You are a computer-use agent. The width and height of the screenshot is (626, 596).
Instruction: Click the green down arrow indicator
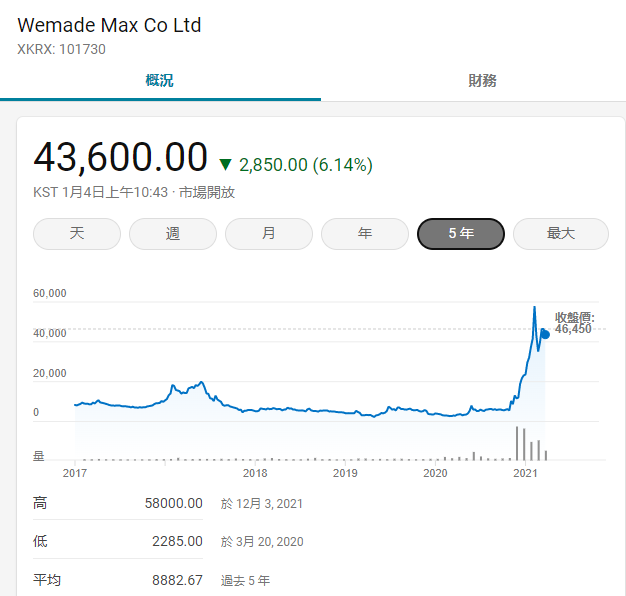point(225,165)
